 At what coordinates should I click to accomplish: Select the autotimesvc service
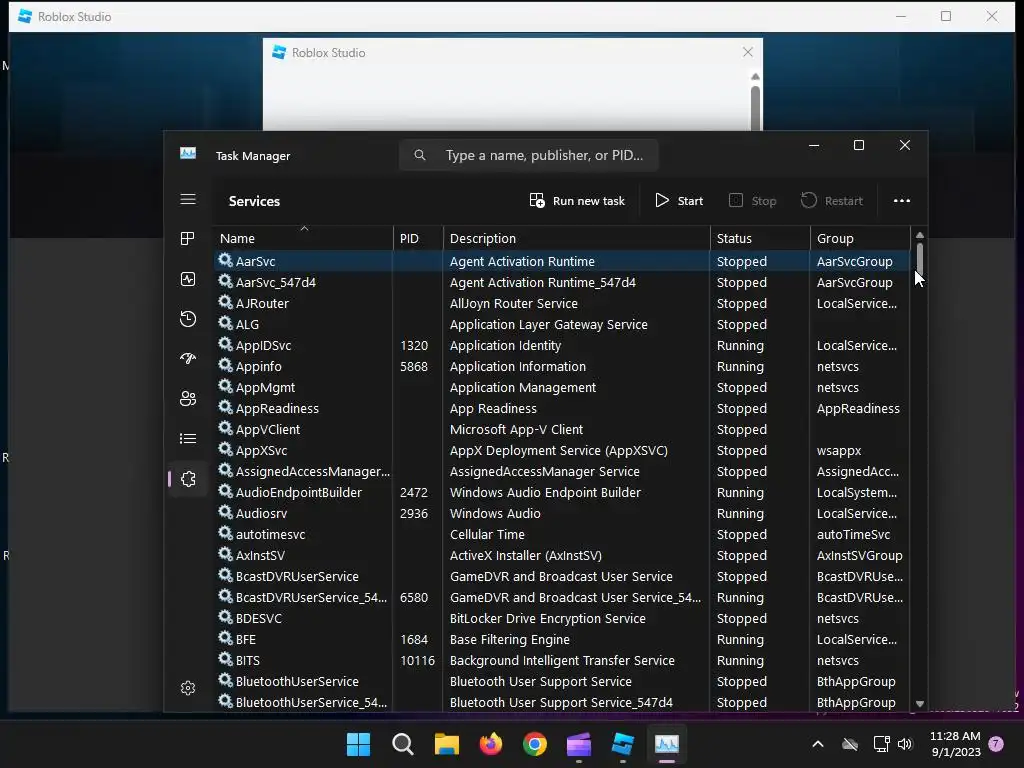(562, 534)
